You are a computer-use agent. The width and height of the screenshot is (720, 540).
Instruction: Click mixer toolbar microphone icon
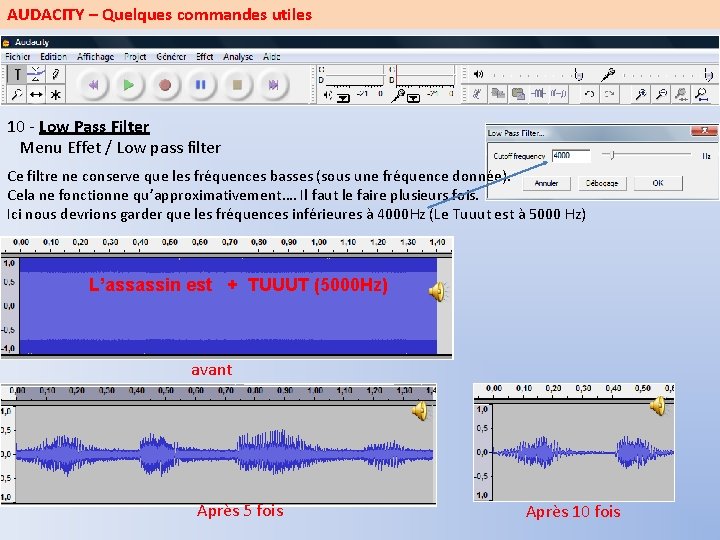click(608, 74)
